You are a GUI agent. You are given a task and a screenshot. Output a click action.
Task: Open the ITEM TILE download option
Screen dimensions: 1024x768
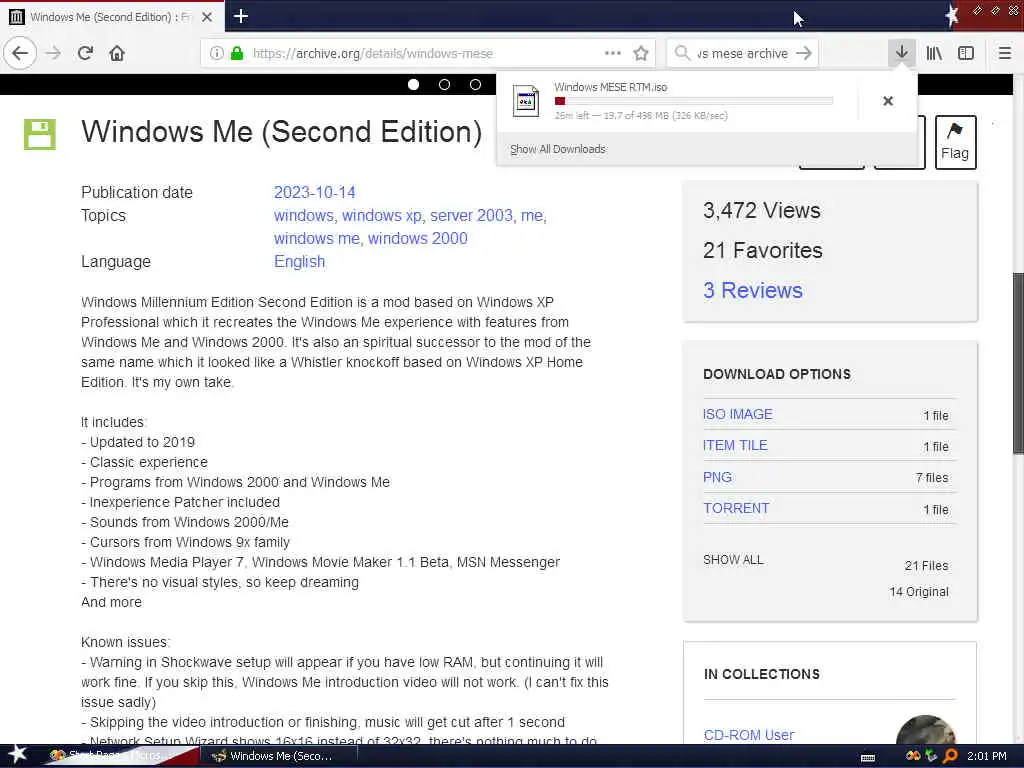735,445
